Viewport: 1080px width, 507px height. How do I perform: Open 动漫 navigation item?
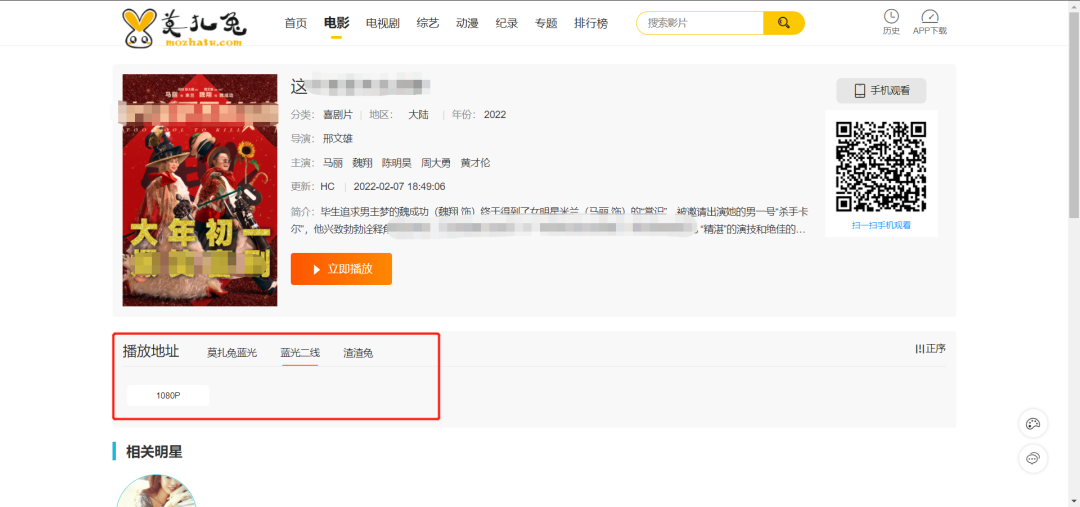tap(467, 23)
